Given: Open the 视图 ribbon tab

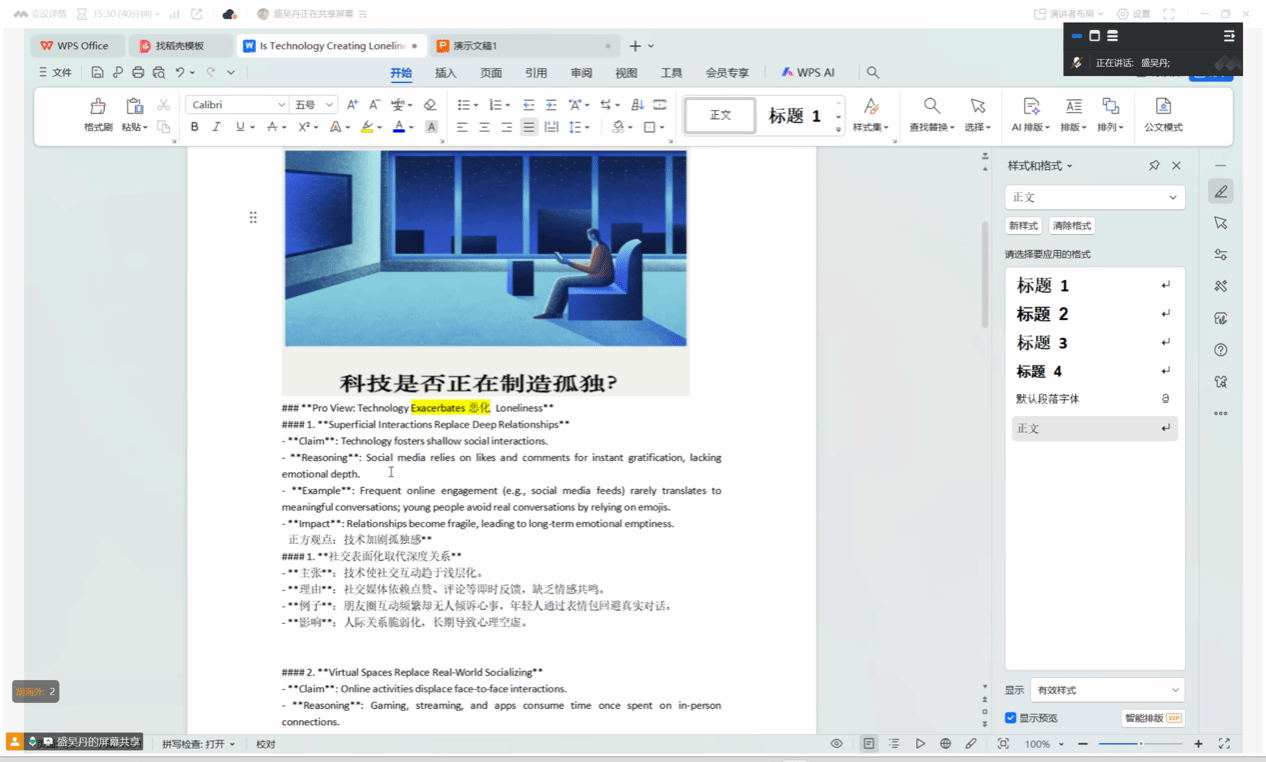Looking at the screenshot, I should (x=626, y=73).
